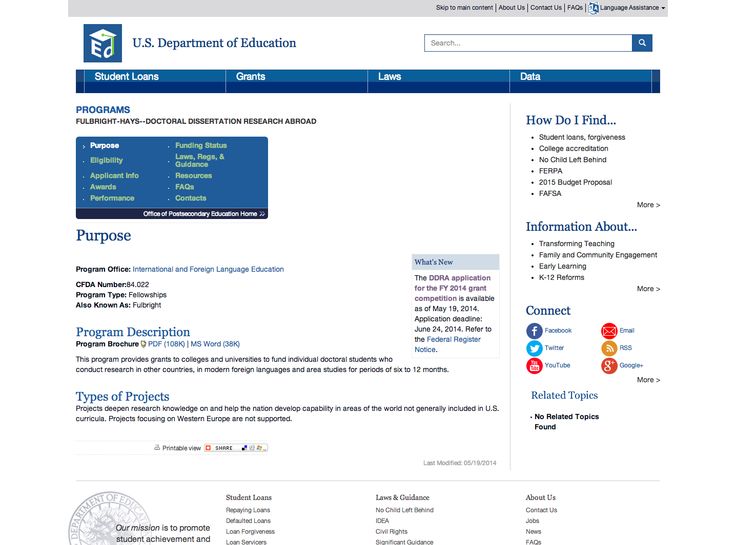The image size is (736, 545).
Task: Open Civil Rights footer link
Action: (x=391, y=531)
